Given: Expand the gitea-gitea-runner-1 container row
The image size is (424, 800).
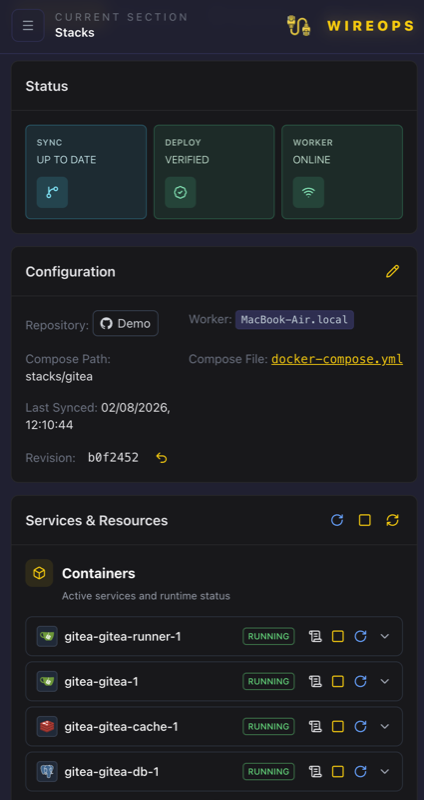Looking at the screenshot, I should pos(385,636).
